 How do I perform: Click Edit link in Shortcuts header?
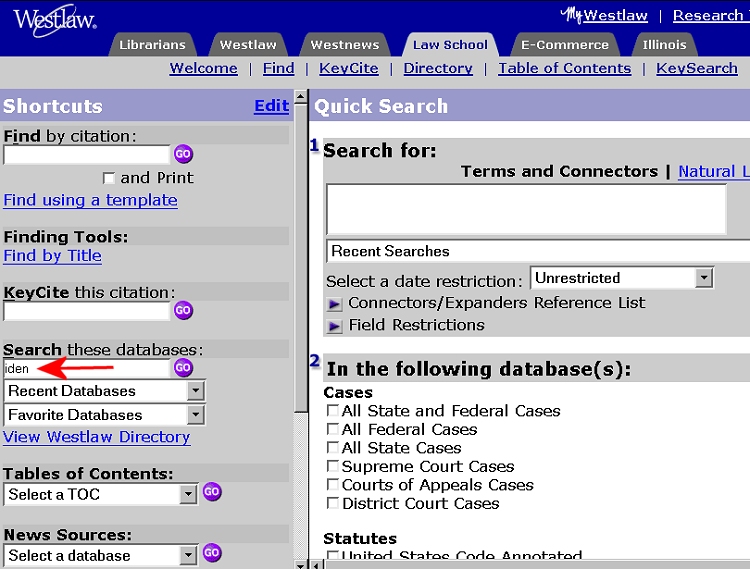[x=271, y=106]
